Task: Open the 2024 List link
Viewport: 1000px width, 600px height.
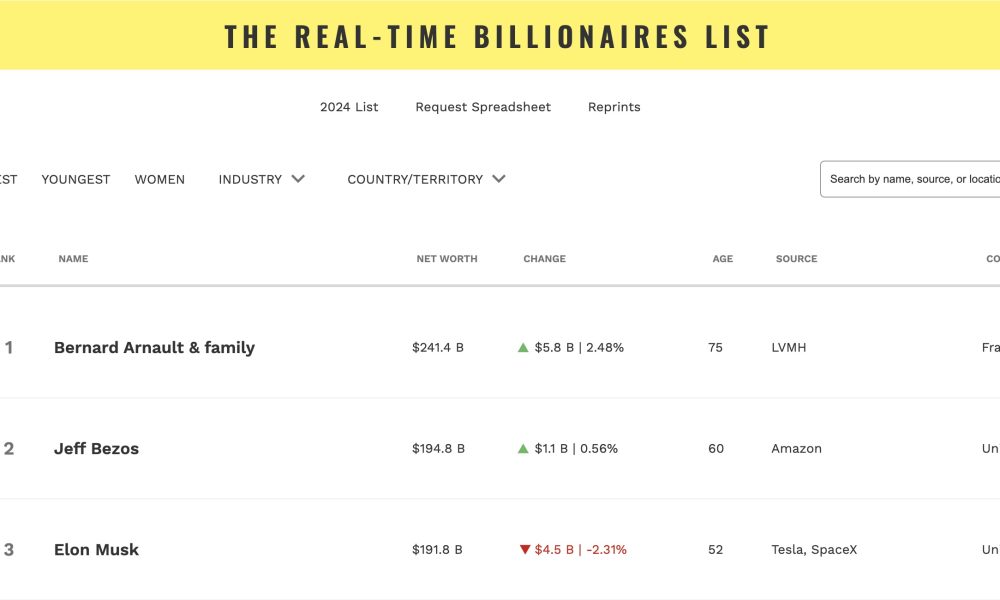Action: tap(349, 107)
